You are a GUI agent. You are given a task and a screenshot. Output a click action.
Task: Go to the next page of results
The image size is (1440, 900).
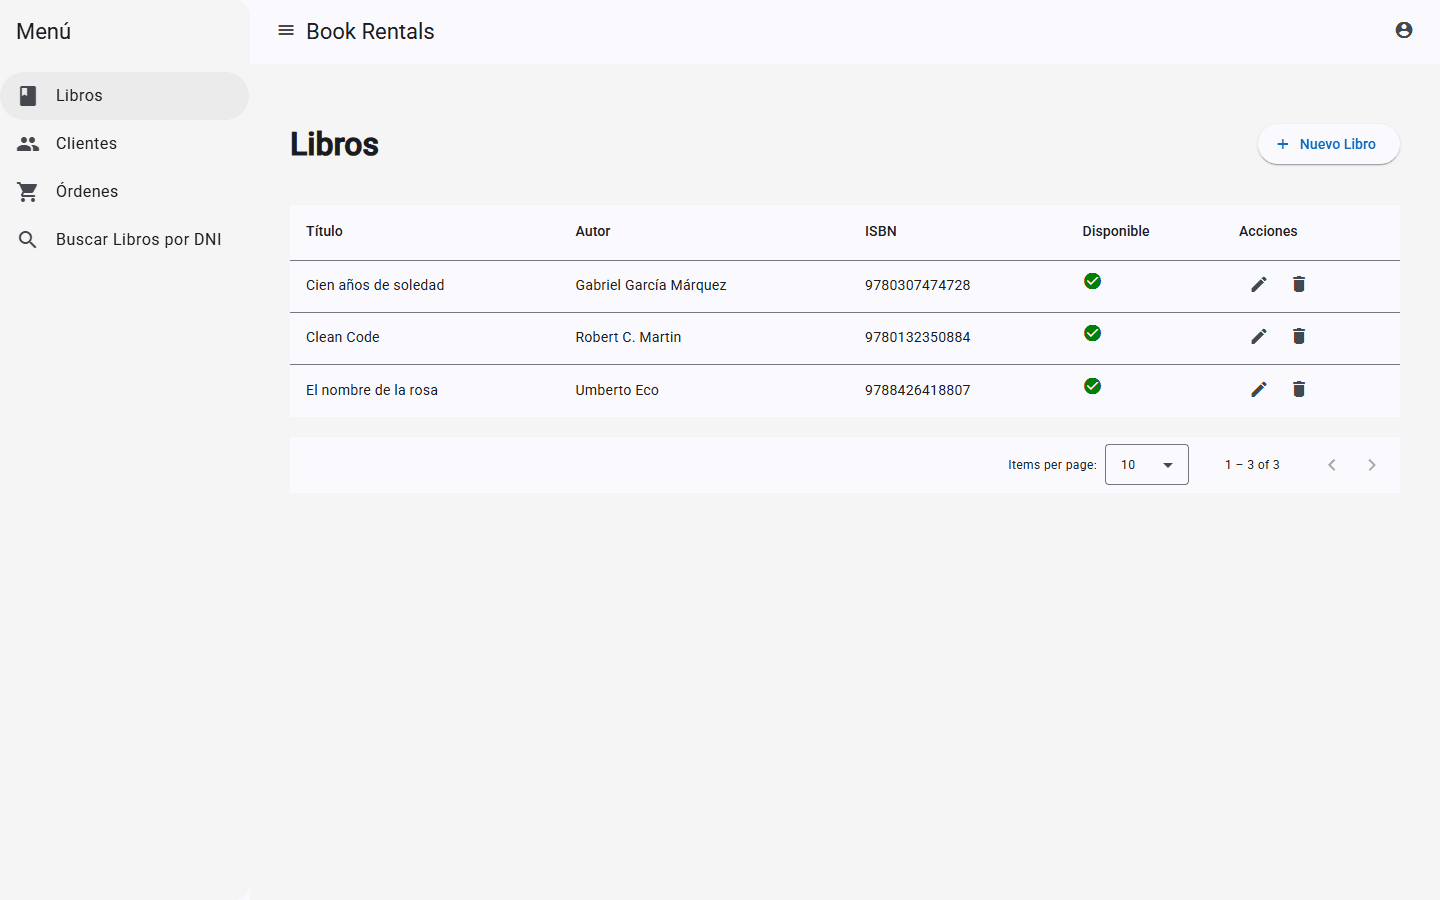(1372, 465)
